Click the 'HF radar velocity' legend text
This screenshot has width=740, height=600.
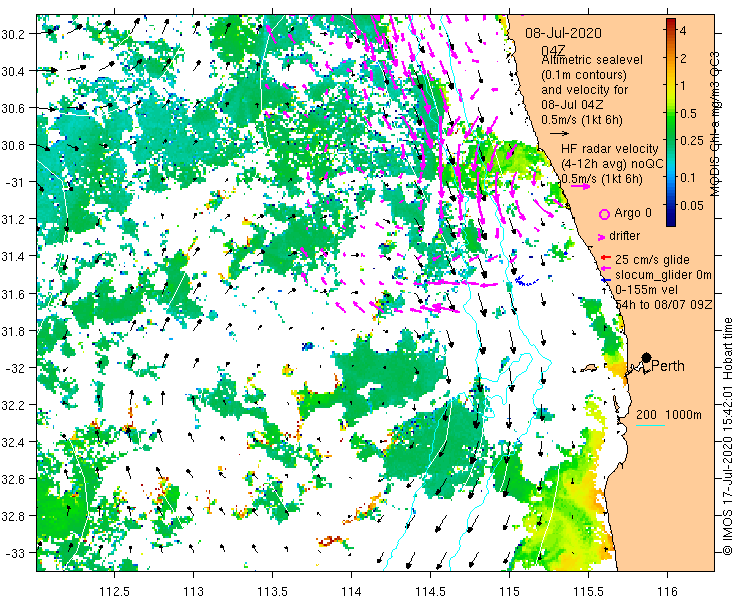(x=609, y=149)
